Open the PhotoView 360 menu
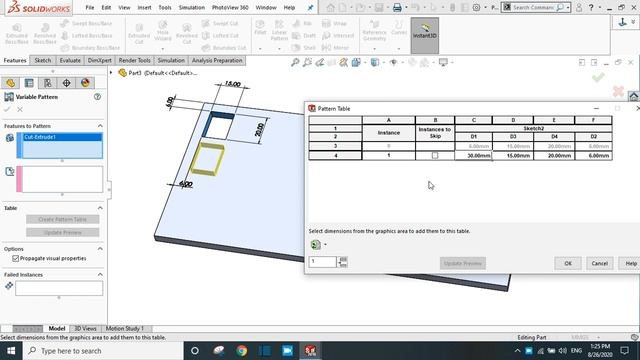 (x=230, y=7)
